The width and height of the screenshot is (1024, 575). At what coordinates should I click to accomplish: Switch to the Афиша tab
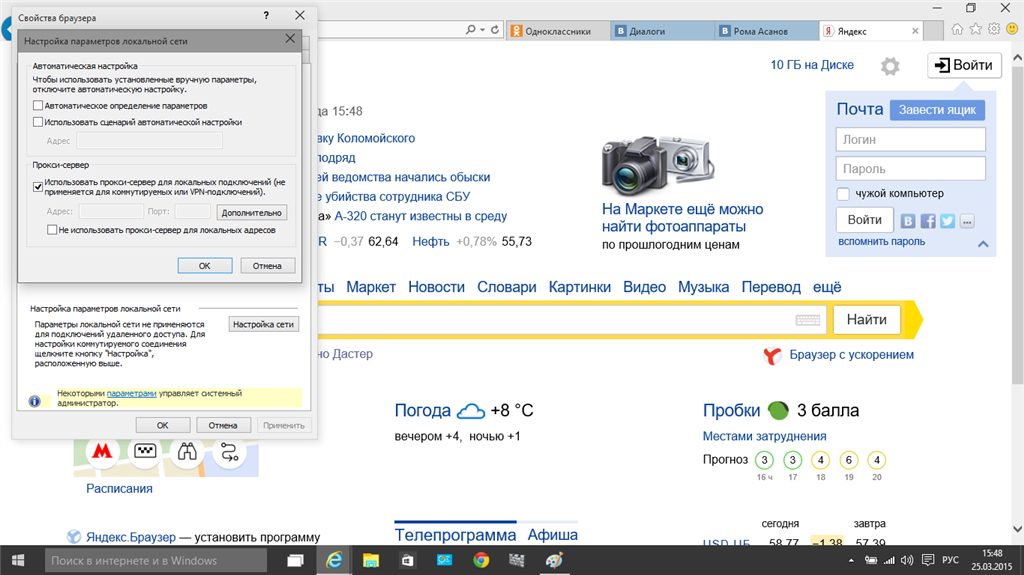pos(552,534)
